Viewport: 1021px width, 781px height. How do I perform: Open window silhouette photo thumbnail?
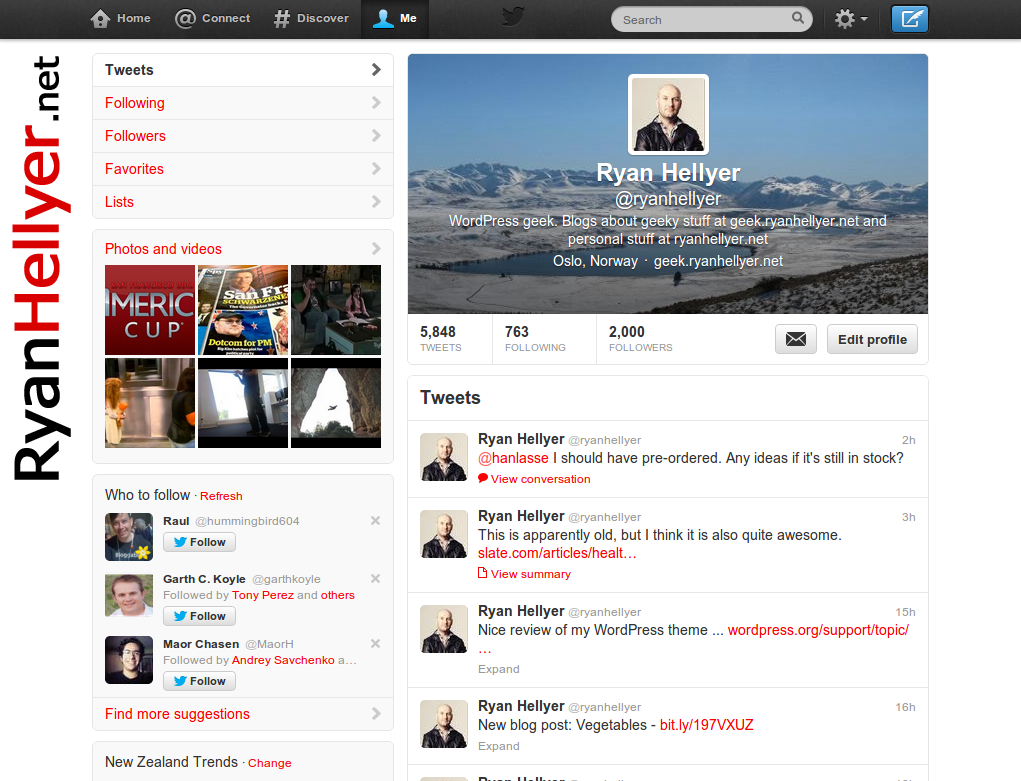[x=243, y=403]
